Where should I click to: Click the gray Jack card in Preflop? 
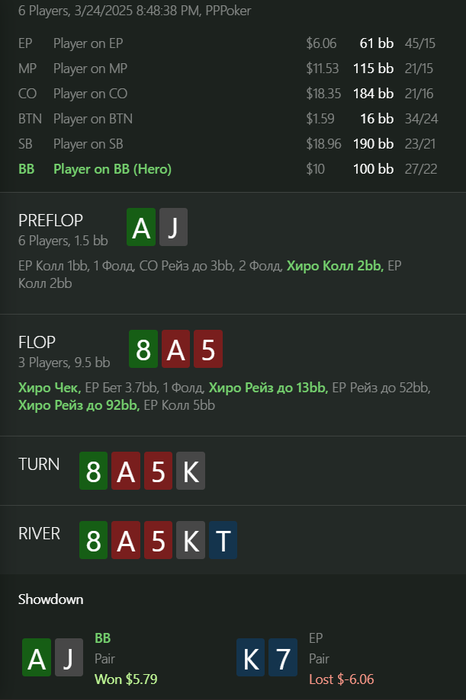tap(173, 227)
